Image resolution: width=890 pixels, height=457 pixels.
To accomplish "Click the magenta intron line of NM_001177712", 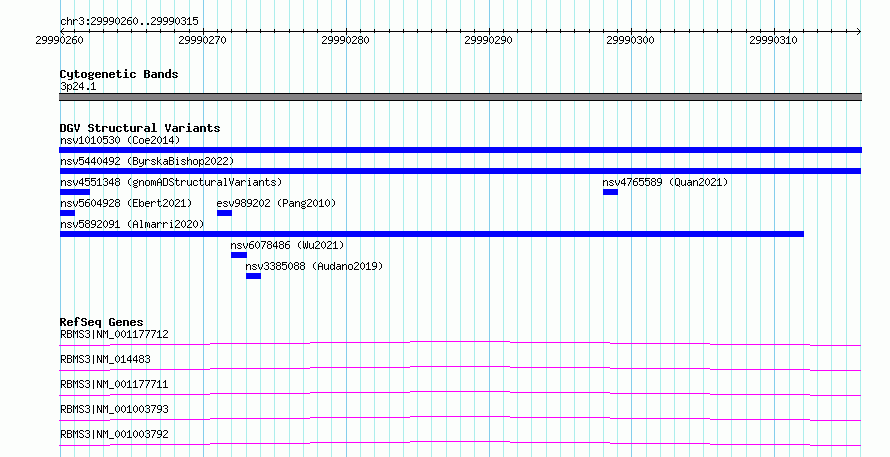I will pos(460,342).
